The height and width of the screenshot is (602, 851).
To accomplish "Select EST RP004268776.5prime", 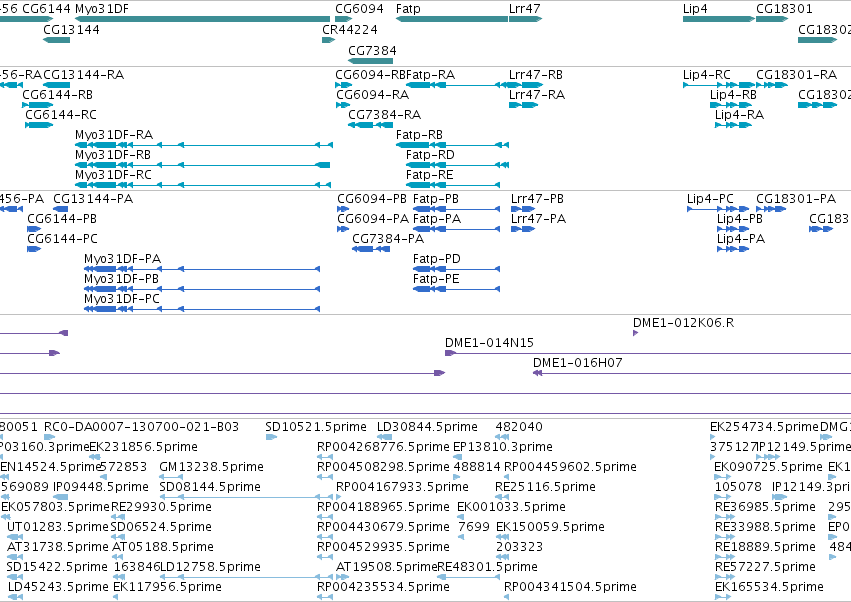I will point(325,457).
